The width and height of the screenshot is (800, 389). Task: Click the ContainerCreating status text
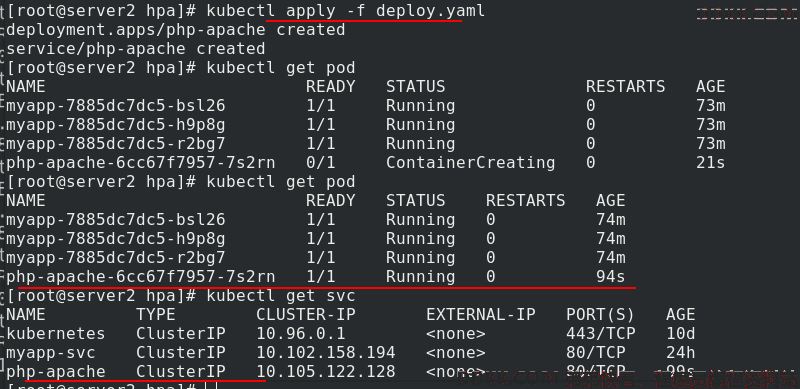(470, 162)
